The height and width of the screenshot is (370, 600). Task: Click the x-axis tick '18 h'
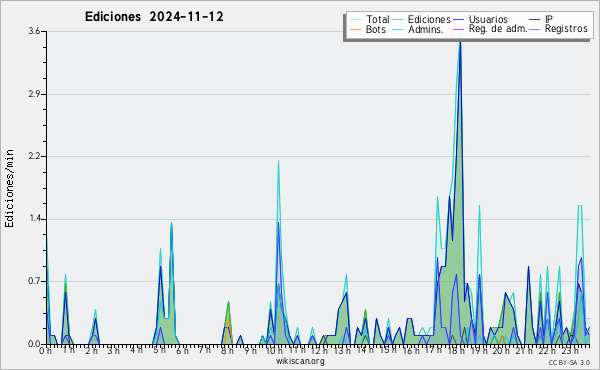tap(456, 351)
